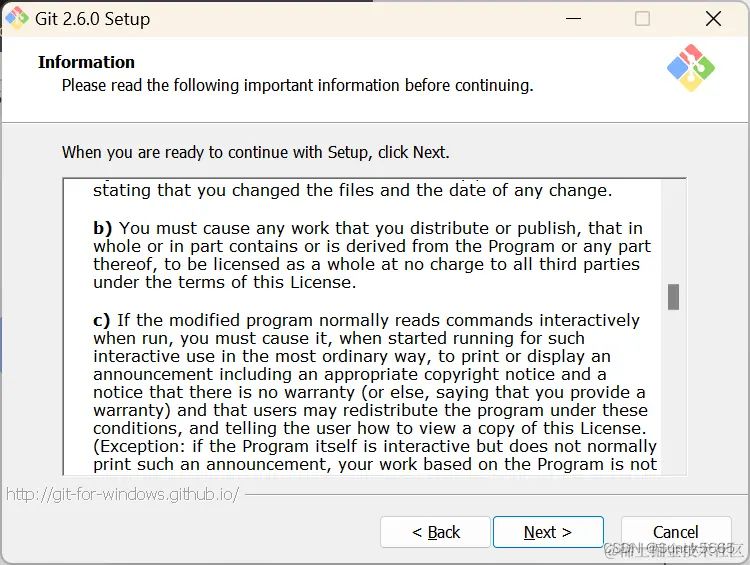
Task: Click the 'Information' heading
Action: (86, 62)
